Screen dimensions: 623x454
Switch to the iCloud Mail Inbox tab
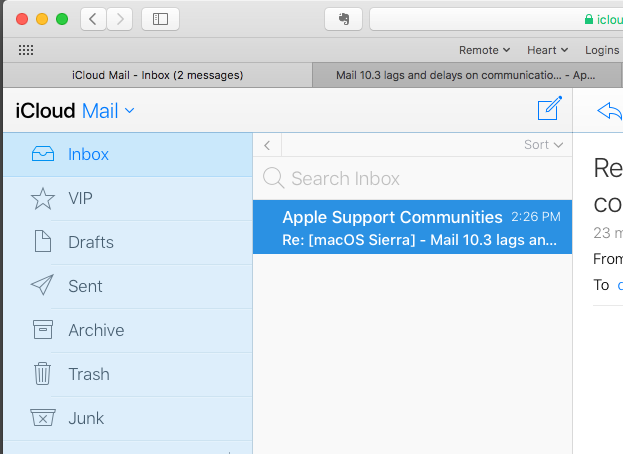click(157, 75)
